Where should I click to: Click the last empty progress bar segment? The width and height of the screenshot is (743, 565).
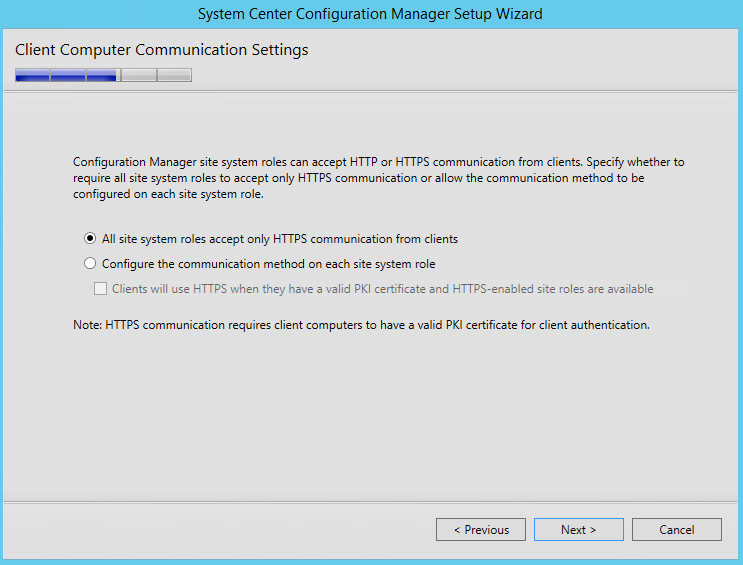point(174,75)
